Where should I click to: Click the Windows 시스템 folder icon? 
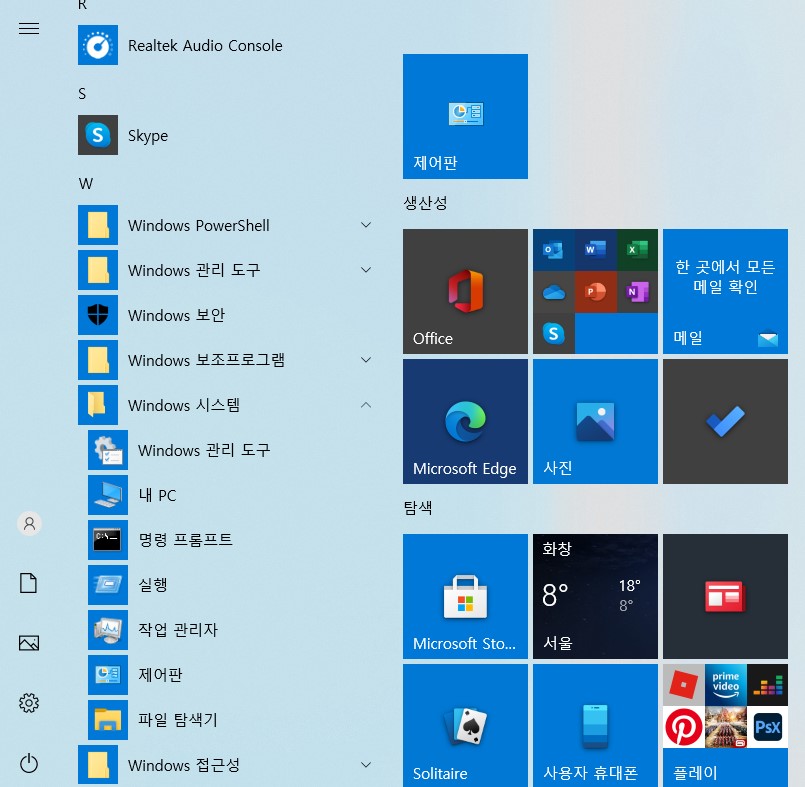point(98,405)
